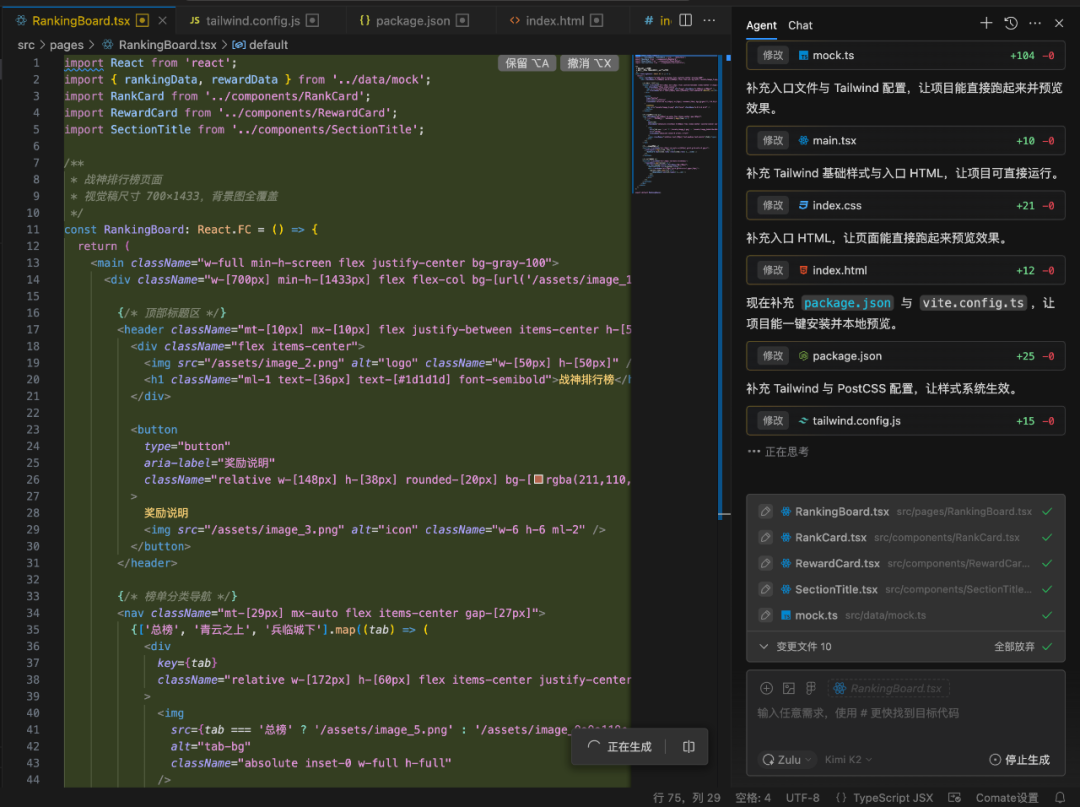Add context with the circled plus icon
1080x807 pixels.
tap(766, 689)
